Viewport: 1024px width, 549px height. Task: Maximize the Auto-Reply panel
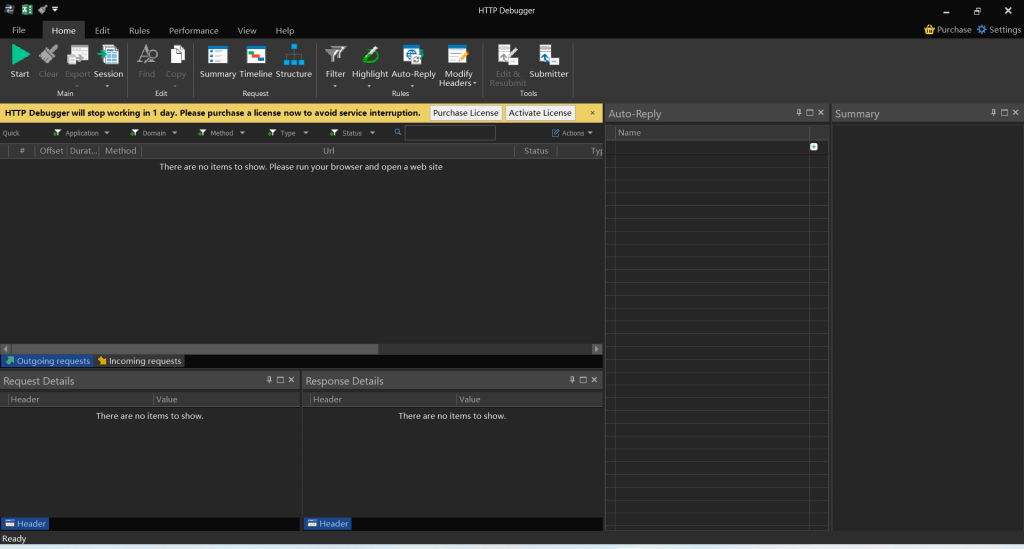810,113
